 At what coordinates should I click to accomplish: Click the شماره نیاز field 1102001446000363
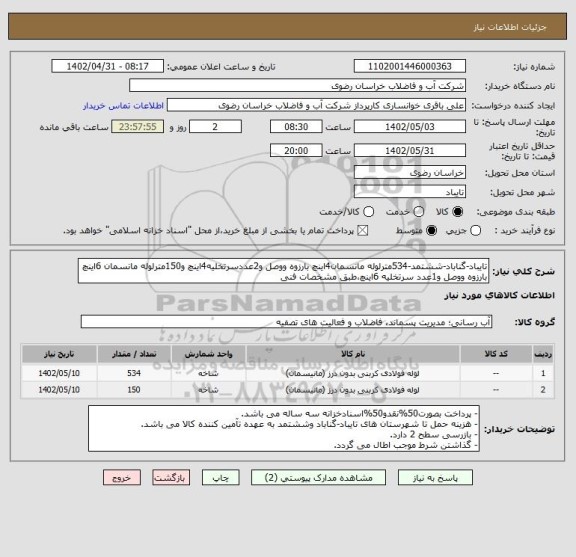pos(410,67)
